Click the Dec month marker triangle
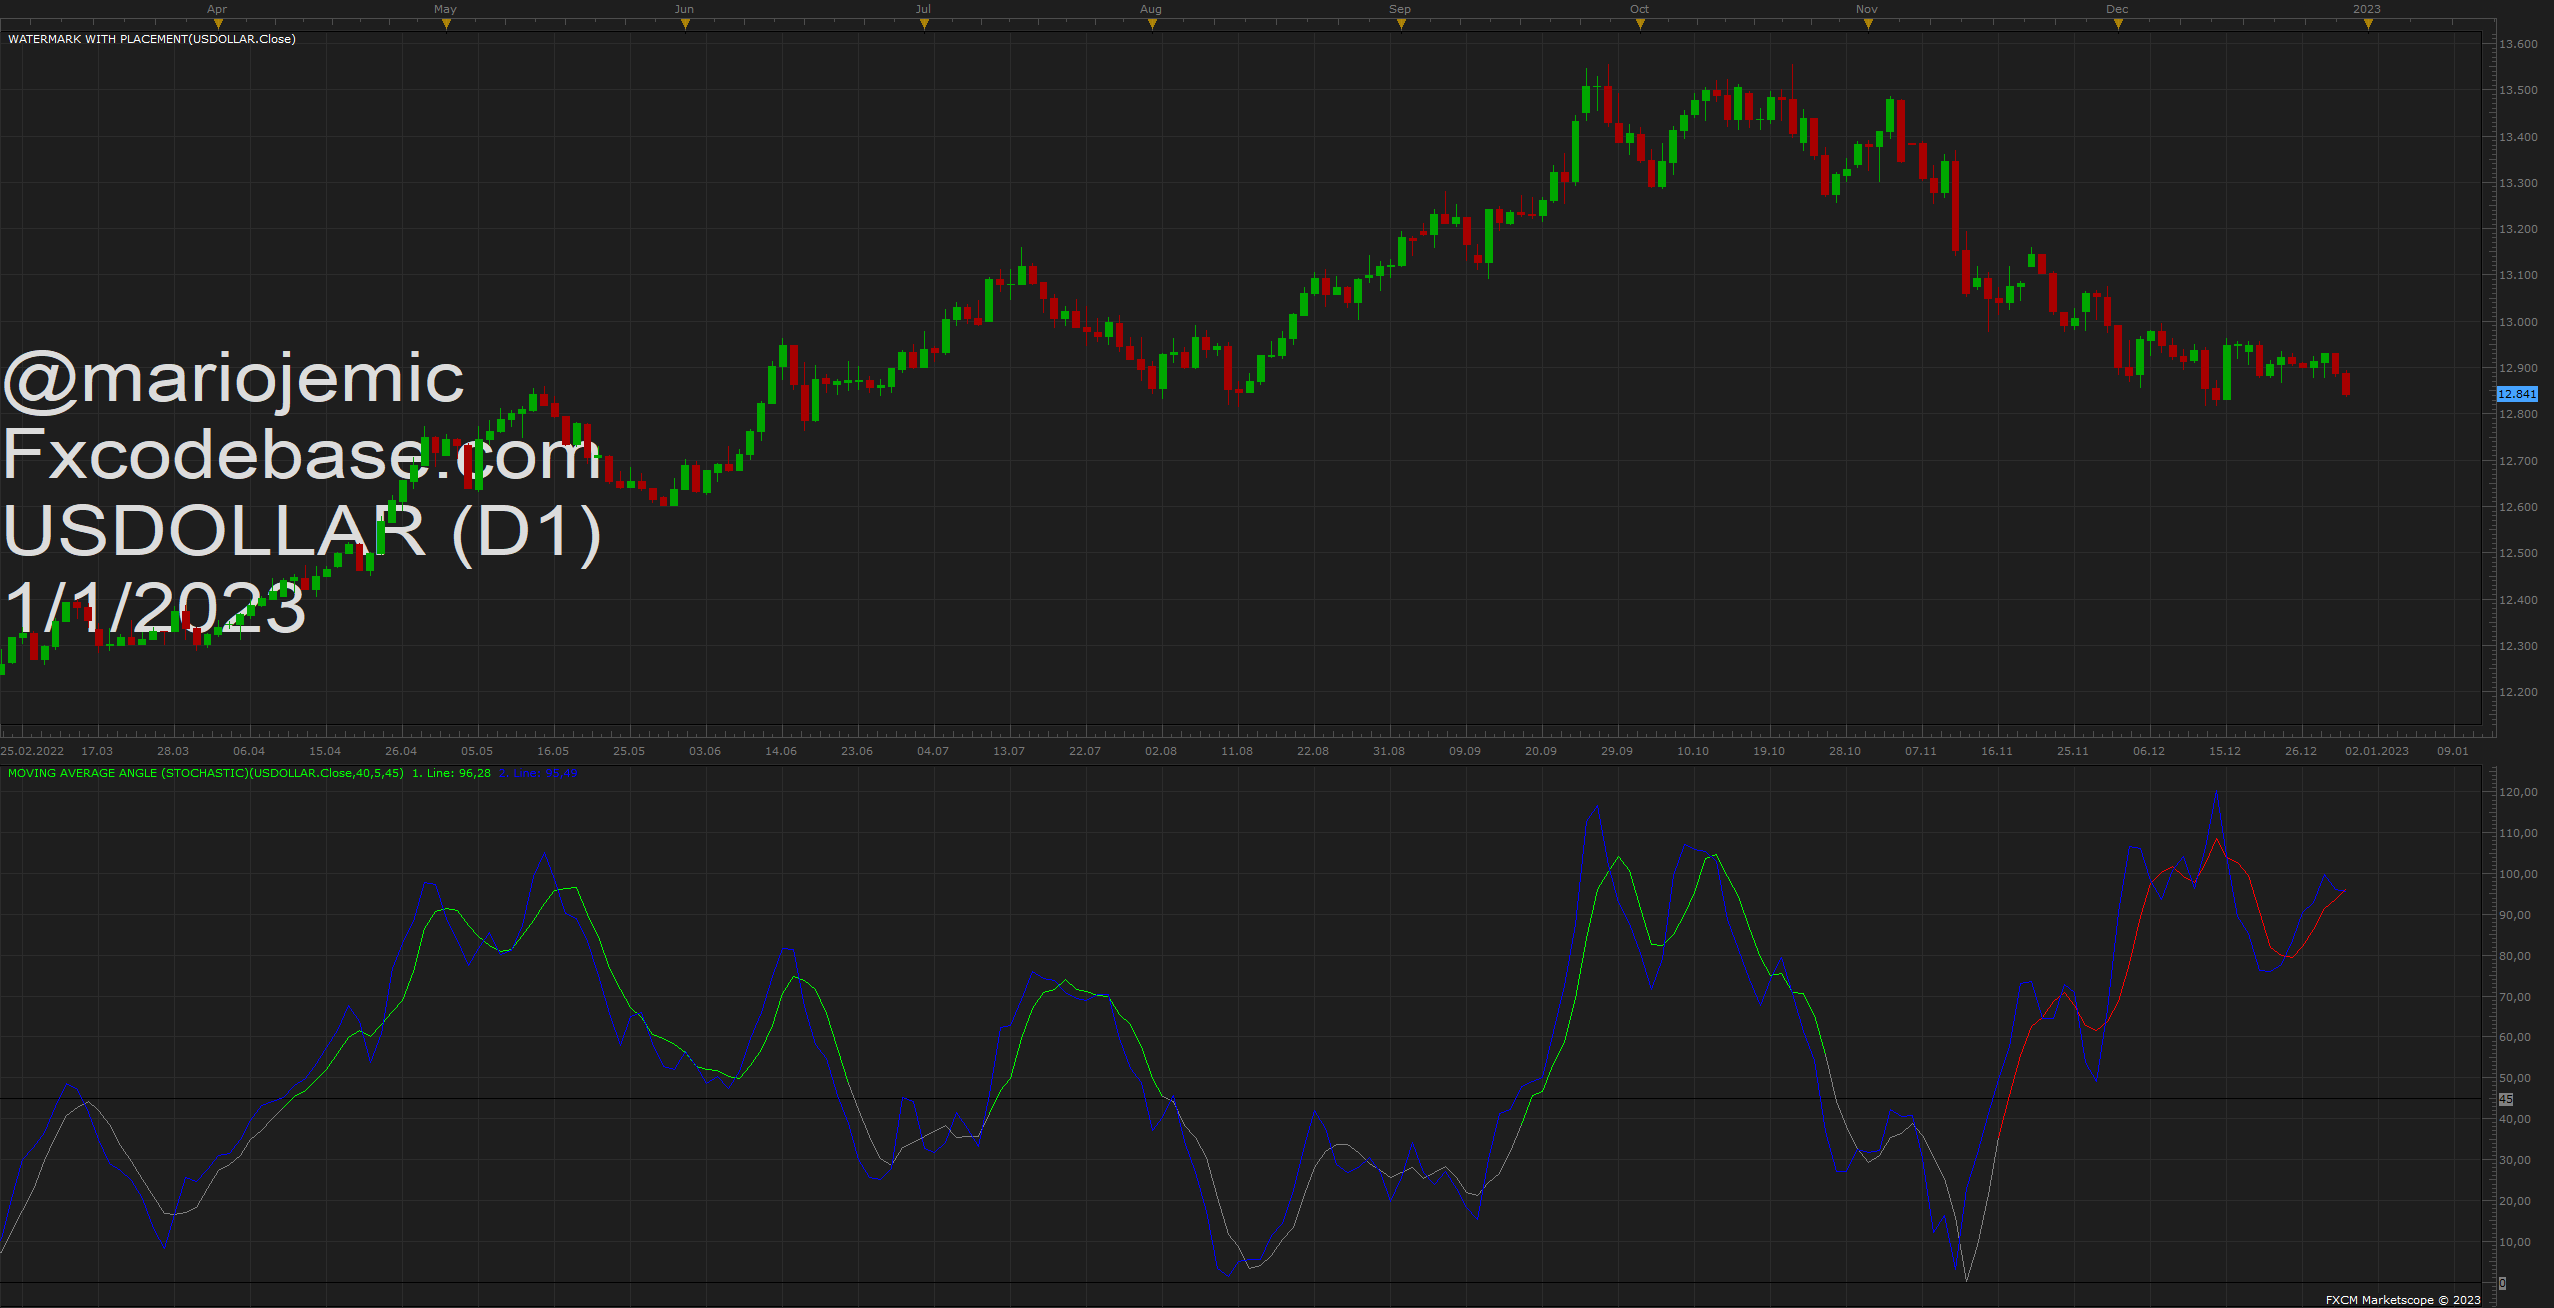The image size is (2554, 1308). point(2118,24)
